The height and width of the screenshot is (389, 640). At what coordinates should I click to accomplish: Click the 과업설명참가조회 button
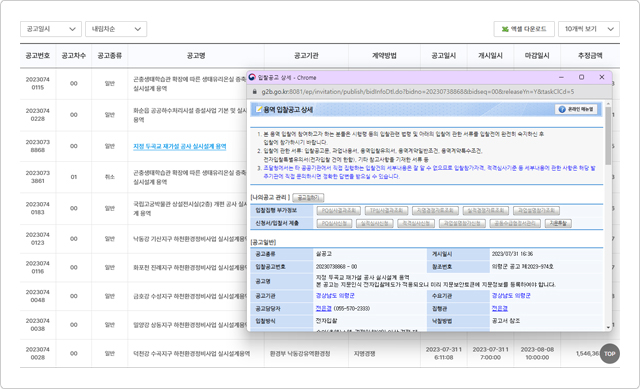tap(536, 211)
